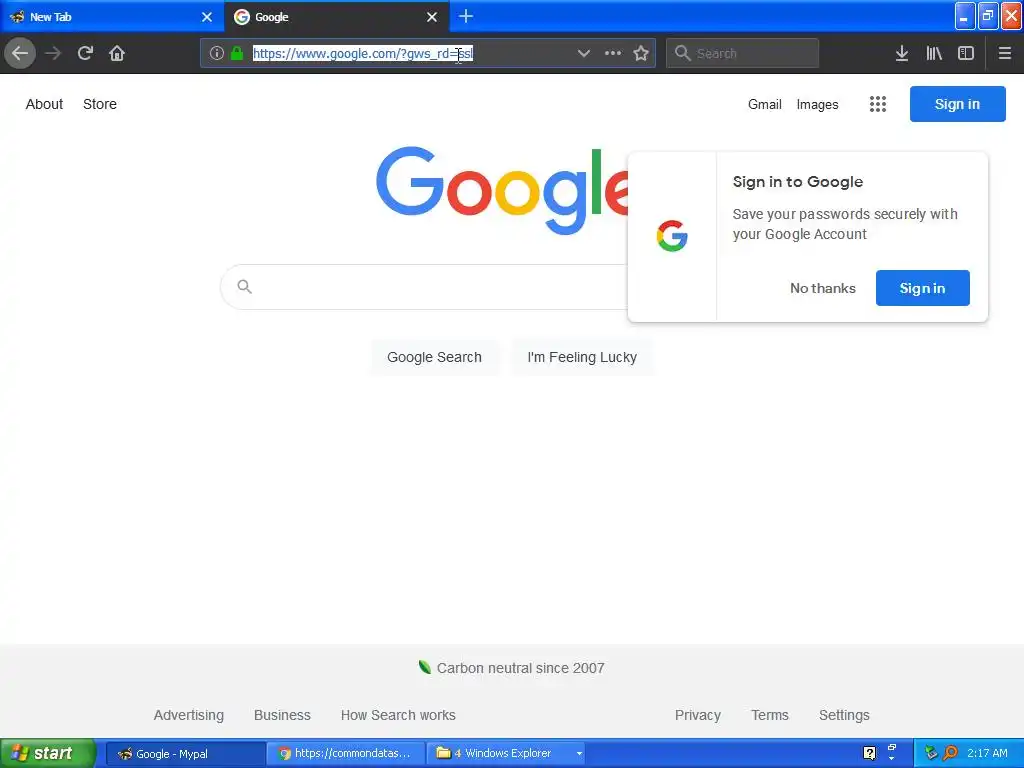Click the system clock showing 2:17 AM
The height and width of the screenshot is (768, 1024).
click(987, 753)
